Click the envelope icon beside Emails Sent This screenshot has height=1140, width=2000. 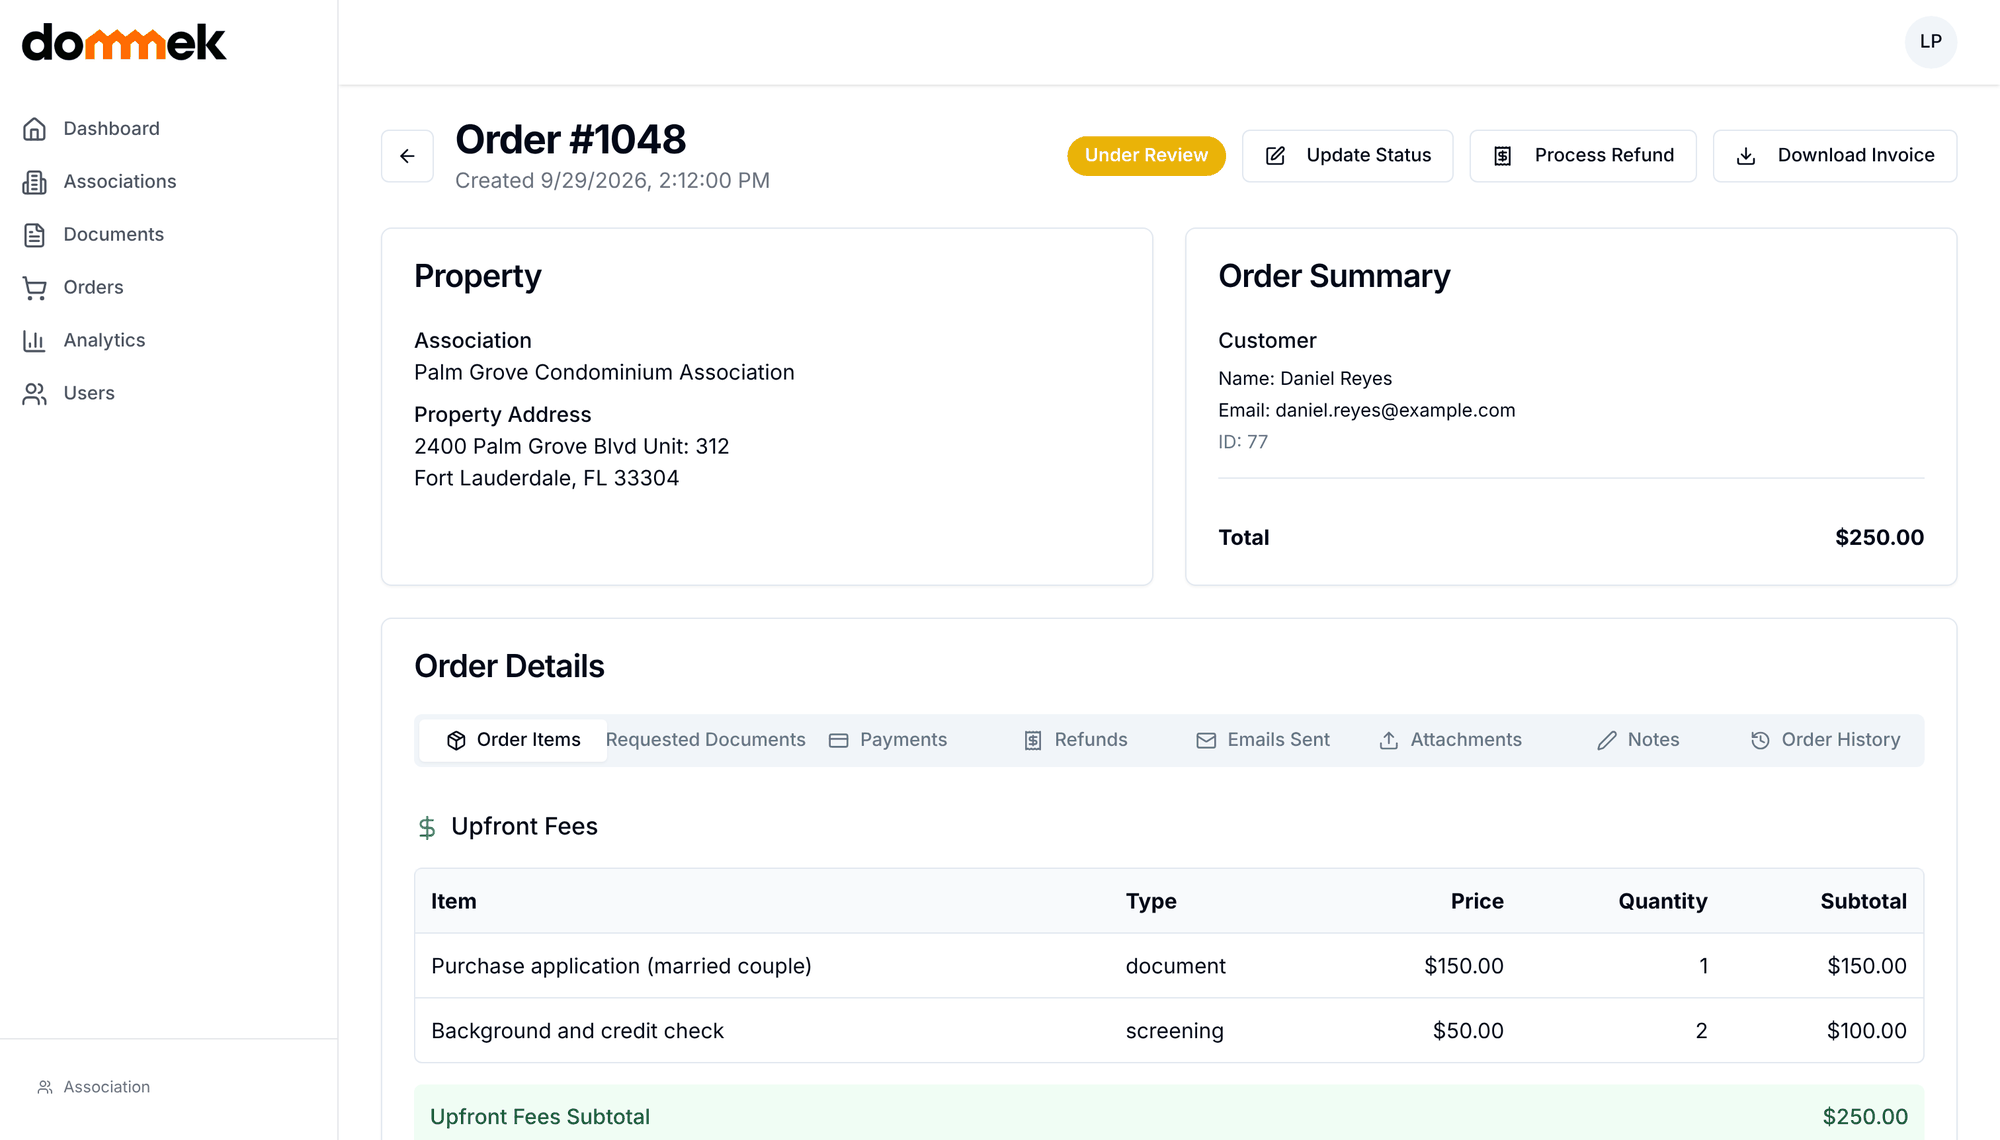(1206, 740)
